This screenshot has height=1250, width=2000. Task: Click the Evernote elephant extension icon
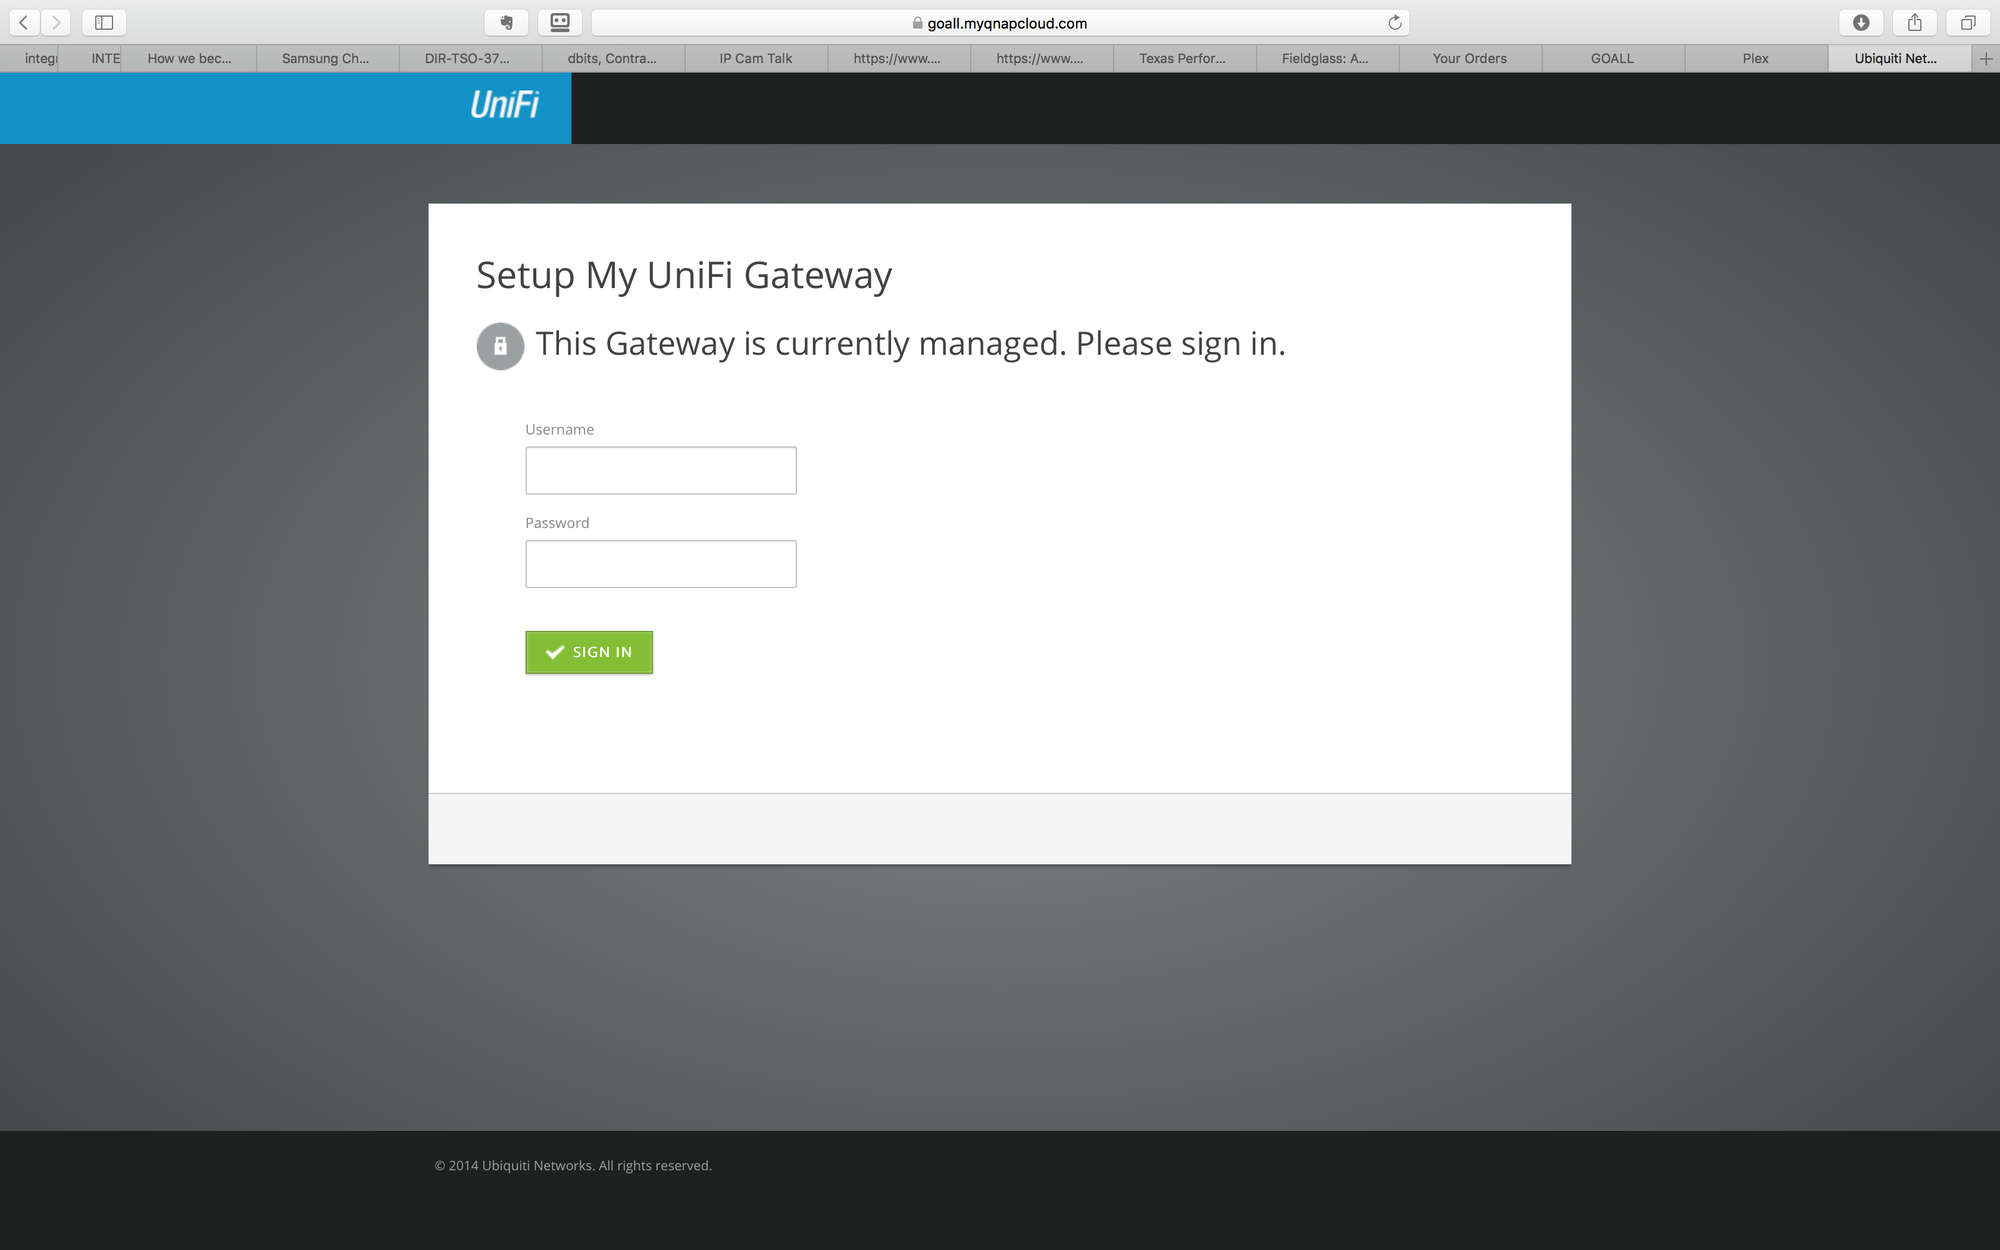507,22
